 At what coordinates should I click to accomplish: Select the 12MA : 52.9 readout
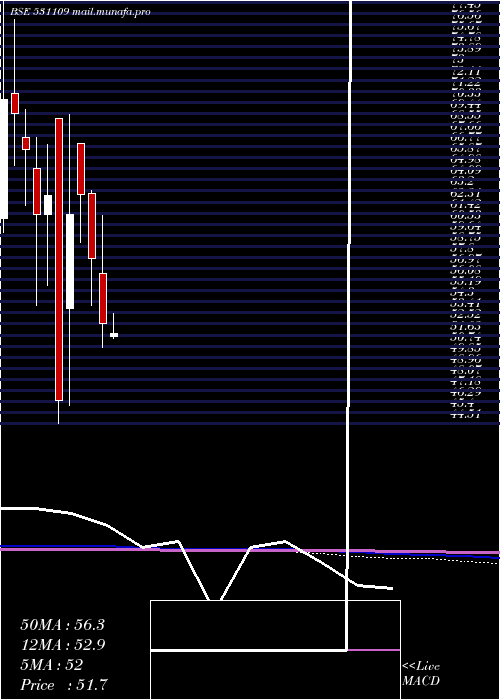pos(64,645)
